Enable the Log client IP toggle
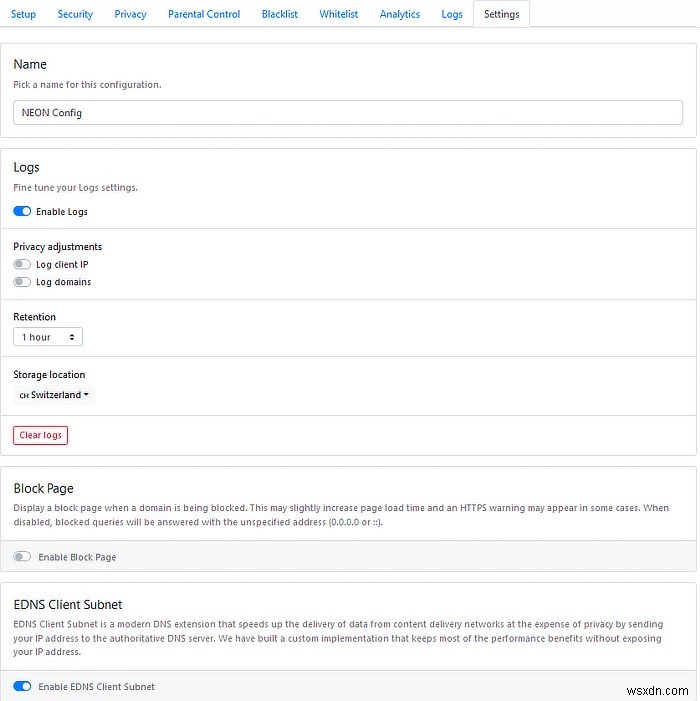700x701 pixels. [22, 265]
